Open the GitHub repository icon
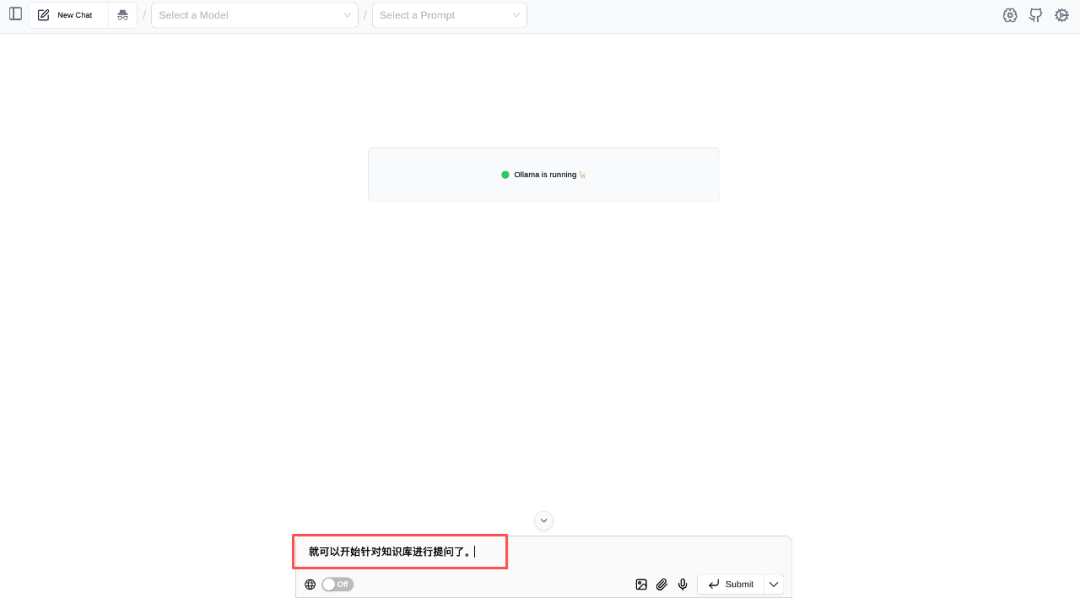The image size is (1080, 598). [x=1035, y=14]
